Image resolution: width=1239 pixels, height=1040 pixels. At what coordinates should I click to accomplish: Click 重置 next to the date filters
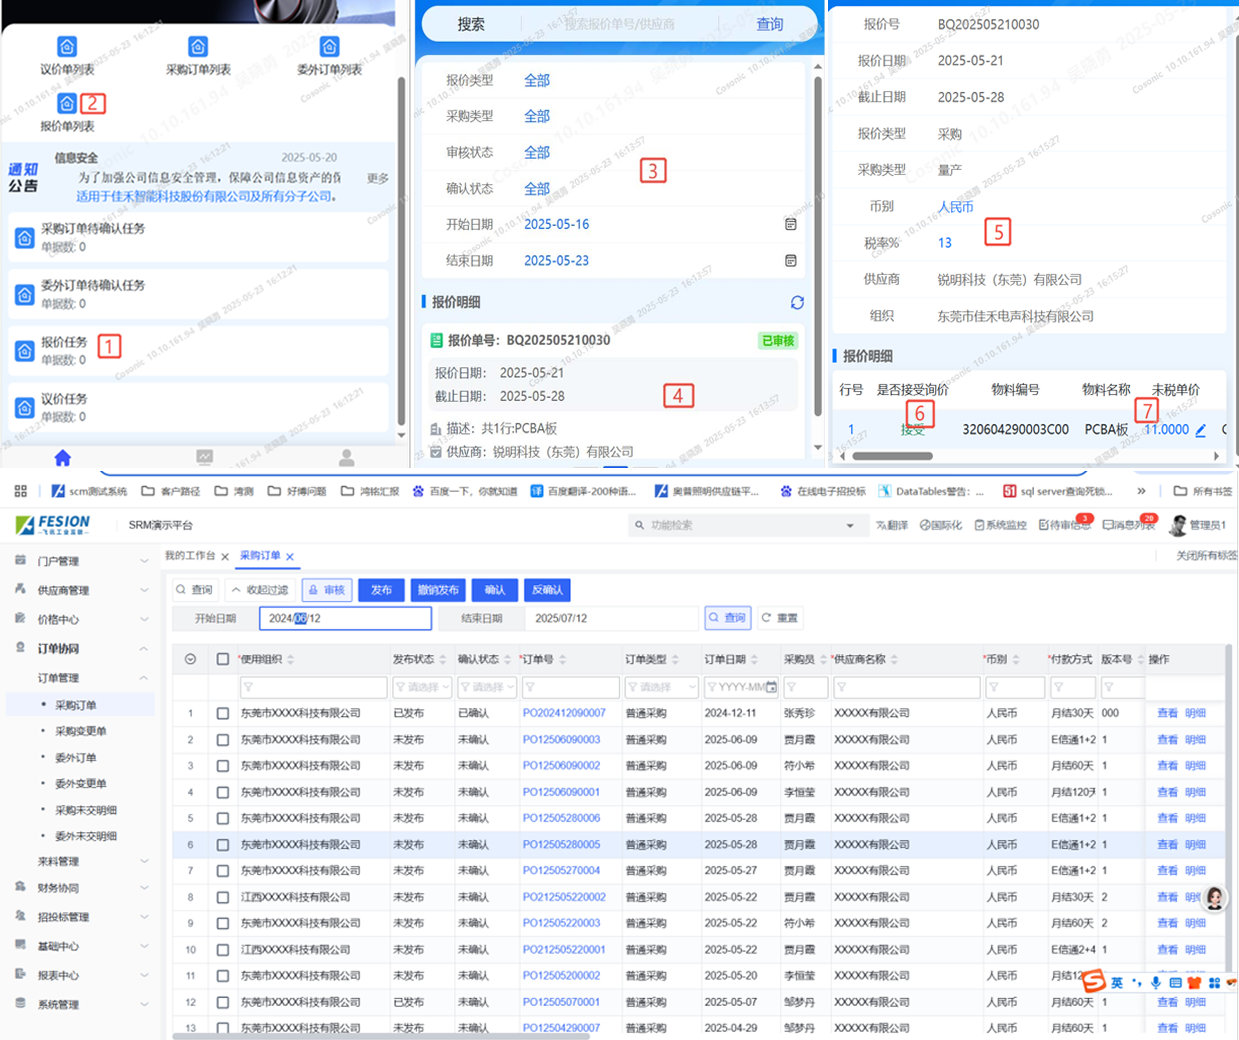(x=780, y=618)
